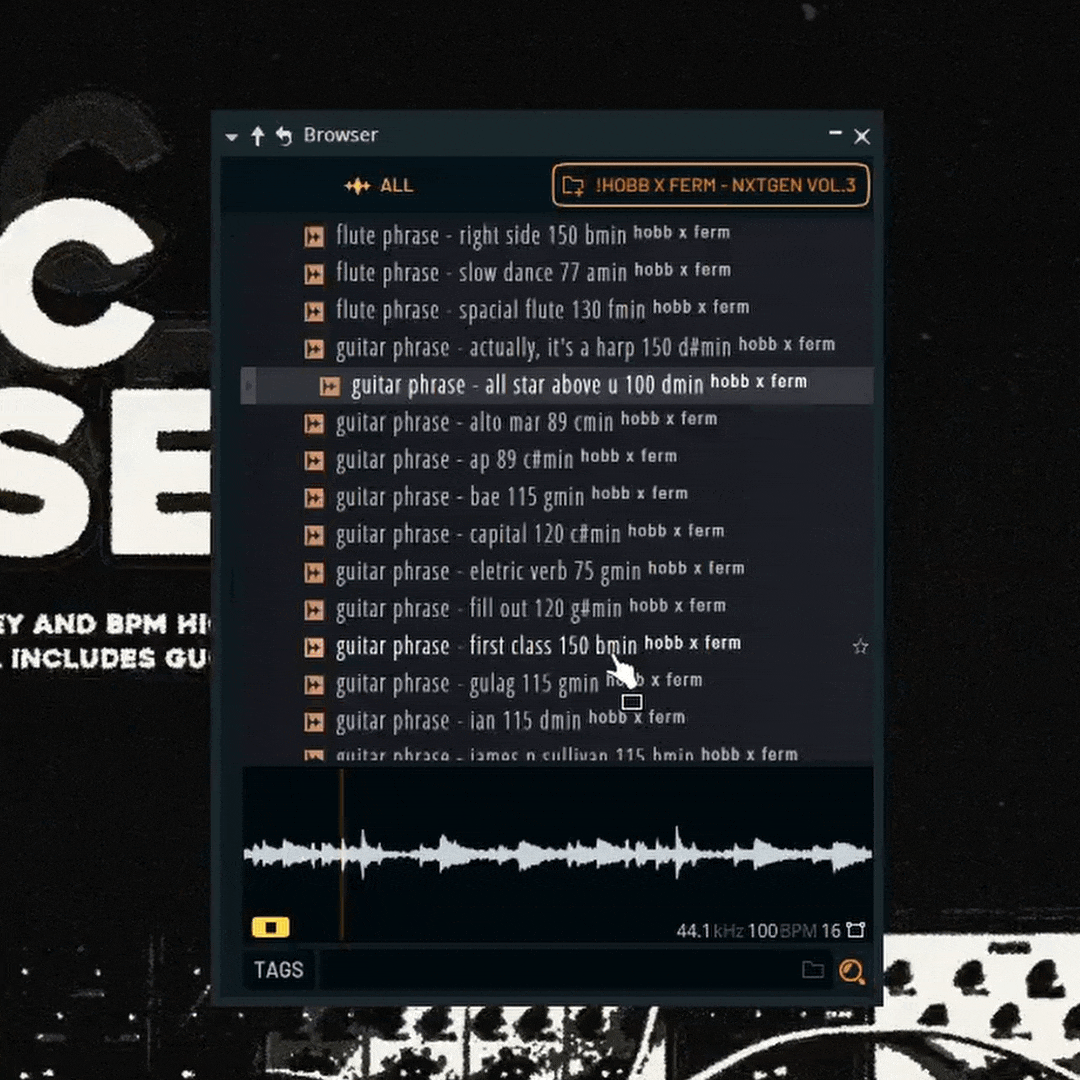Click the waveform preview to seek playback
Viewport: 1080px width, 1080px height.
click(557, 855)
